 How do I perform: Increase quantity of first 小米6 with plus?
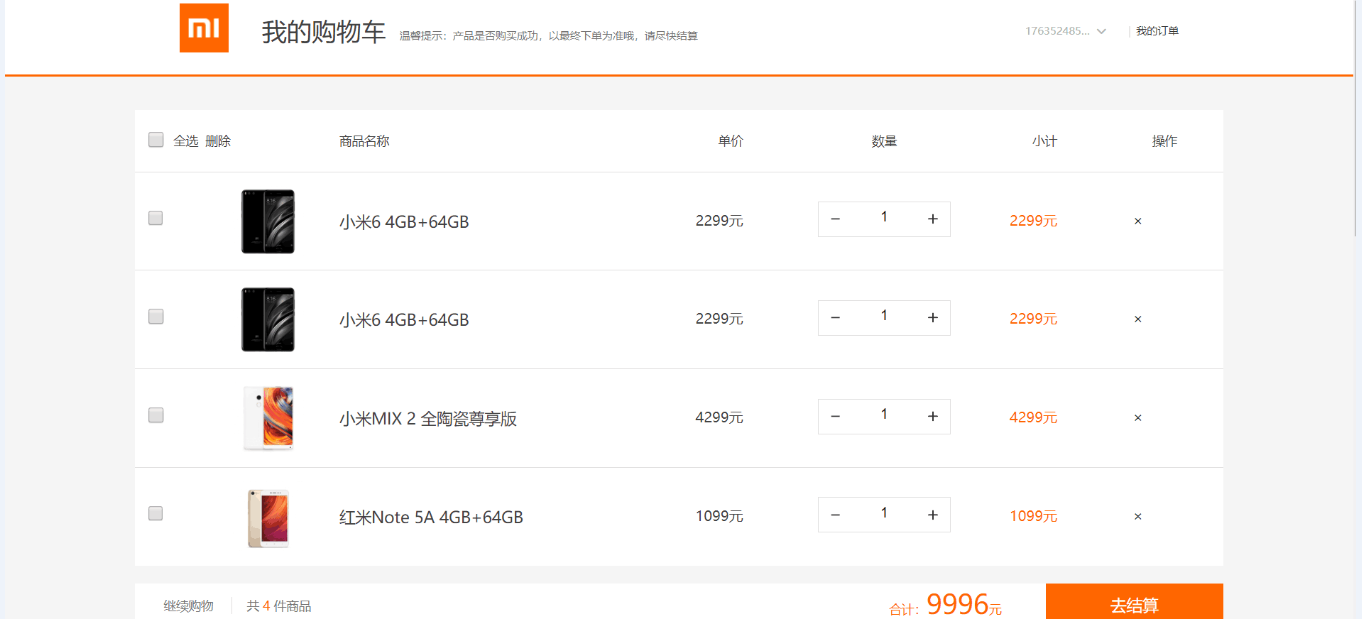point(933,219)
